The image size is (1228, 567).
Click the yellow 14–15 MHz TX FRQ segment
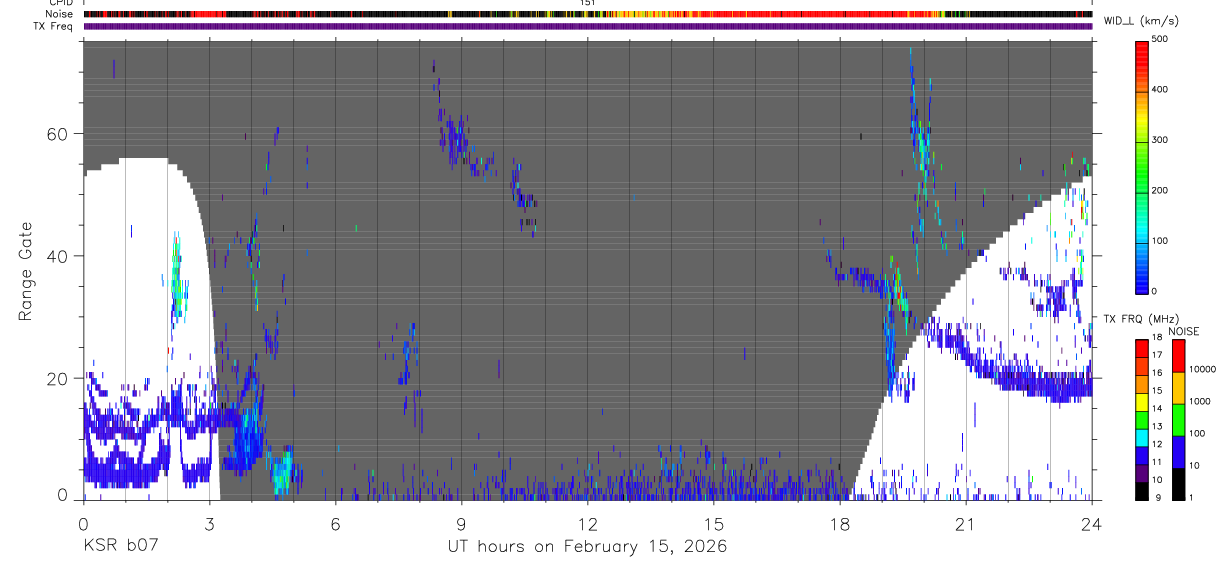point(1141,401)
